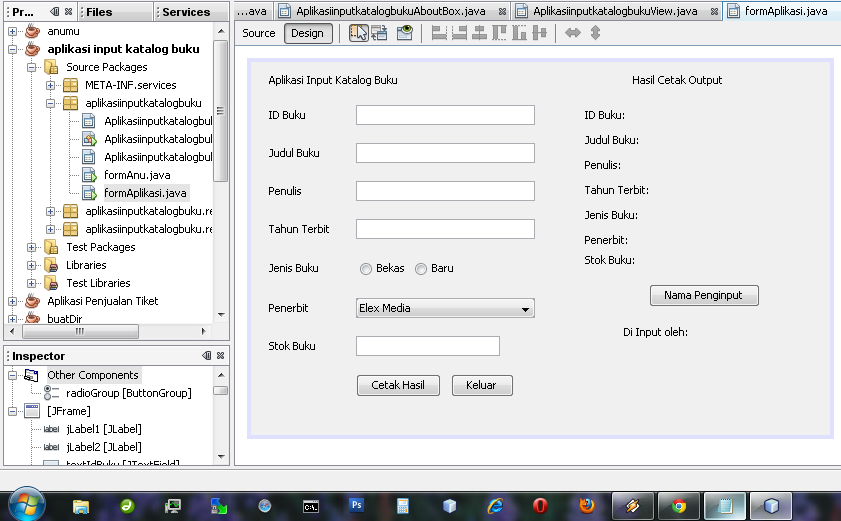Viewport: 841px width, 521px height.
Task: Launch Internet Explorer from taskbar
Action: point(495,506)
